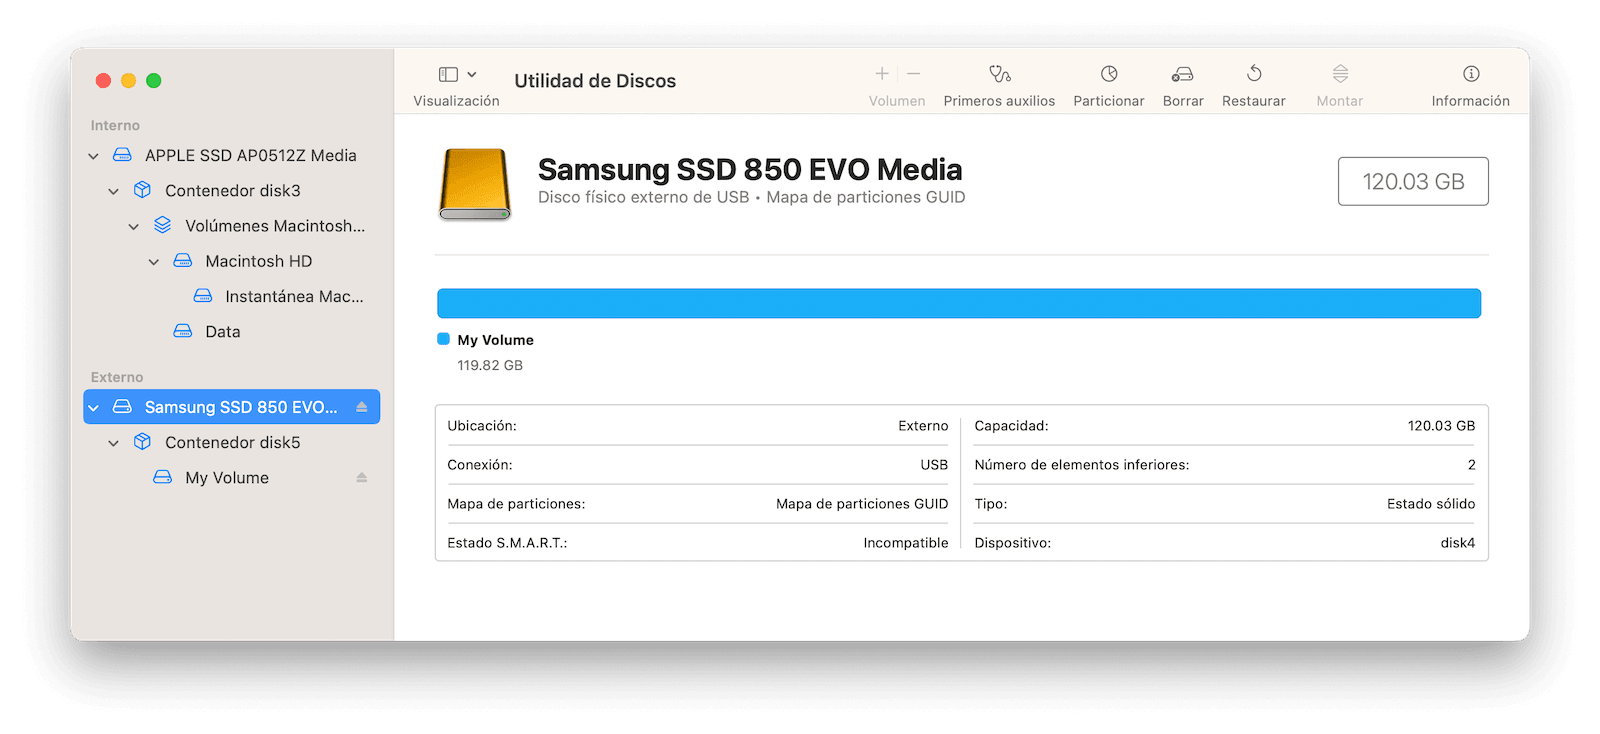Click the Montar mount icon
This screenshot has height=734, width=1600.
[x=1340, y=74]
